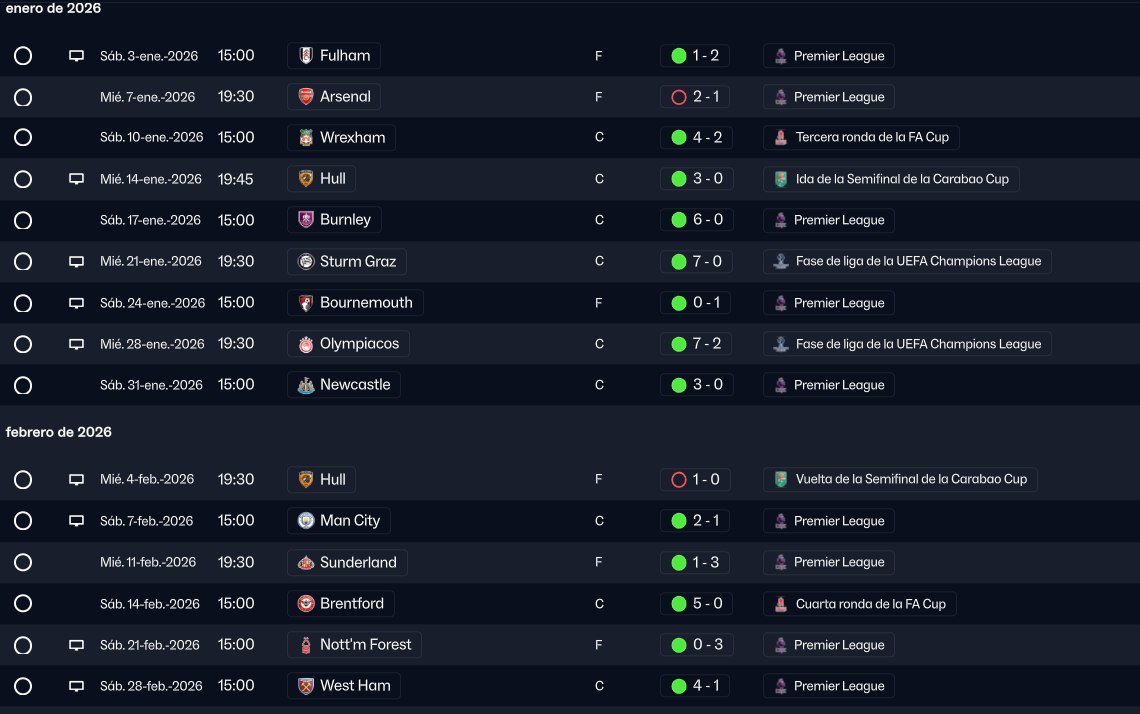Image resolution: width=1140 pixels, height=714 pixels.
Task: Open the 7 - 2 result against Olympiacos
Action: click(697, 344)
